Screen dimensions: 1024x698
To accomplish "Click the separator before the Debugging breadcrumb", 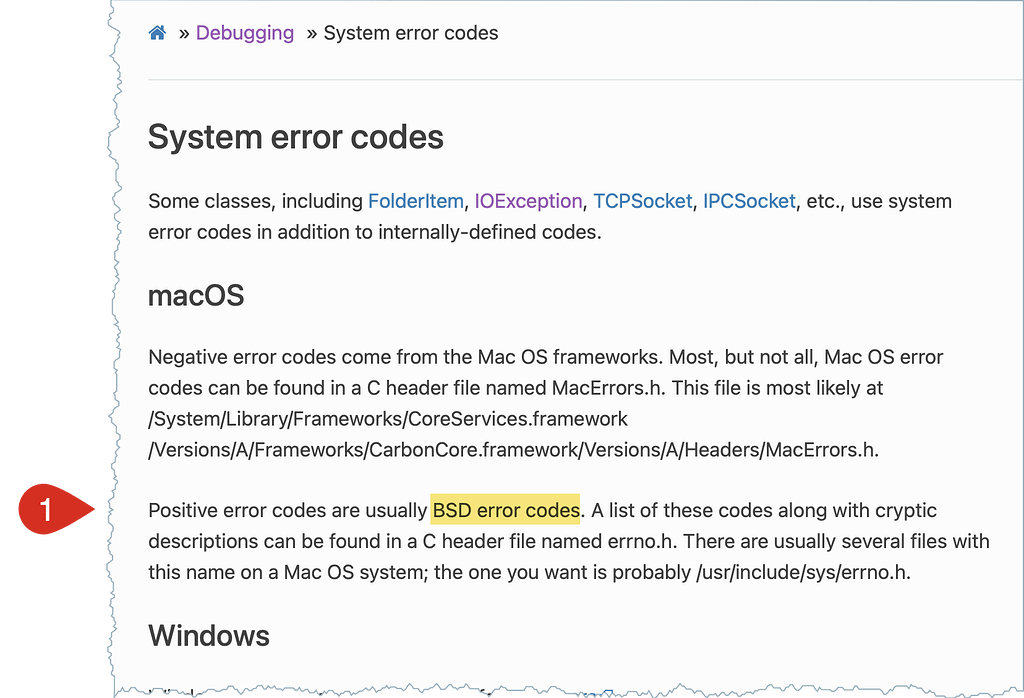I will coord(184,33).
